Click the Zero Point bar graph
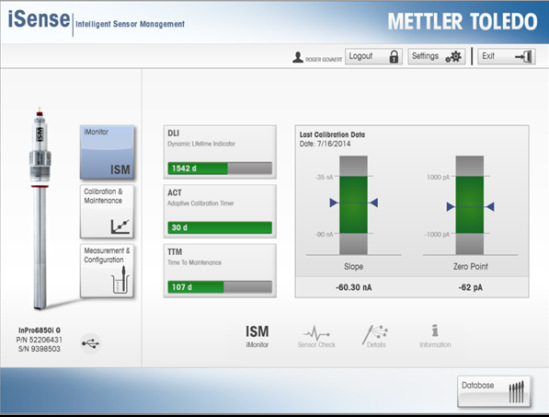This screenshot has width=549, height=417. pos(470,205)
